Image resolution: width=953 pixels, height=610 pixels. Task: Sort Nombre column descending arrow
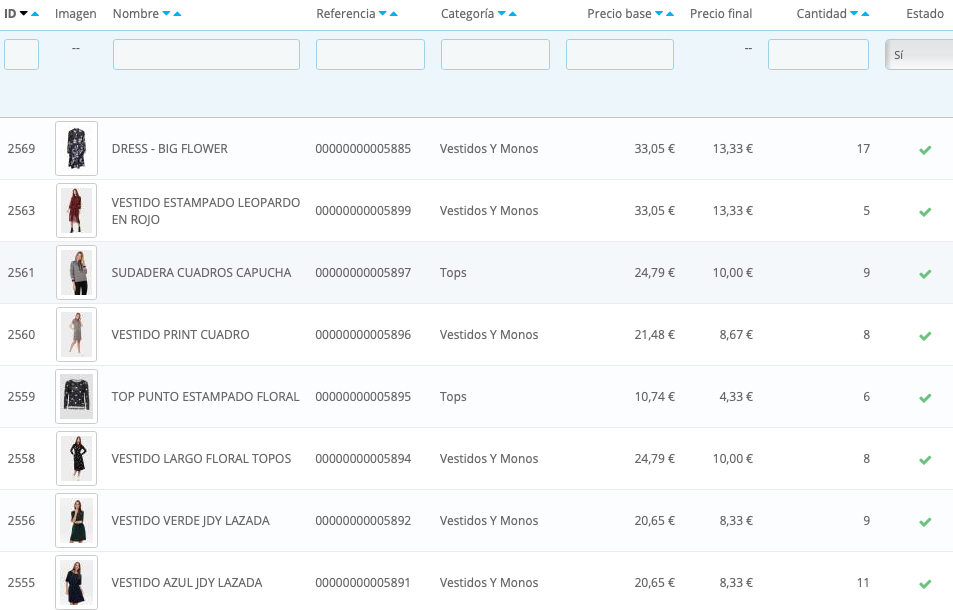166,13
